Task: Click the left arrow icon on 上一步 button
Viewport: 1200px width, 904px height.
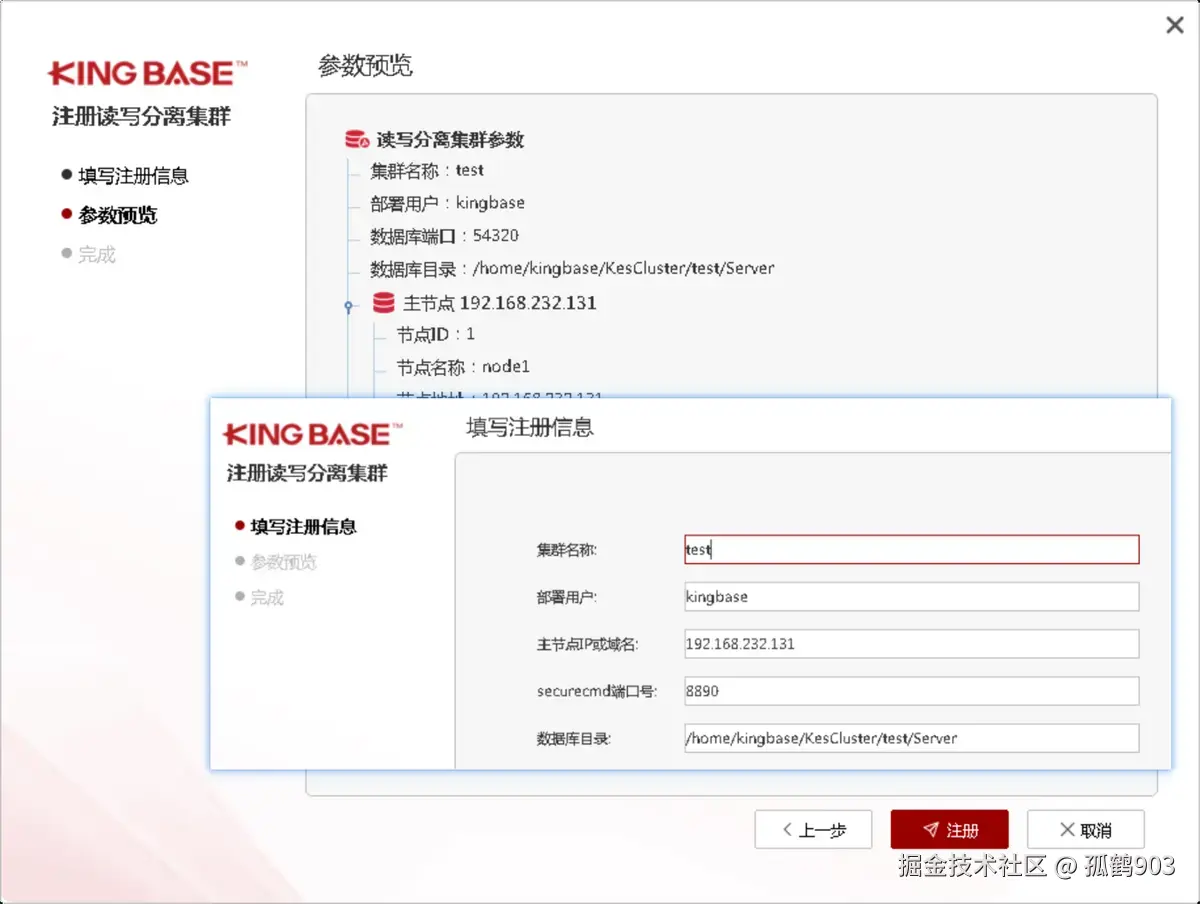Action: point(786,830)
